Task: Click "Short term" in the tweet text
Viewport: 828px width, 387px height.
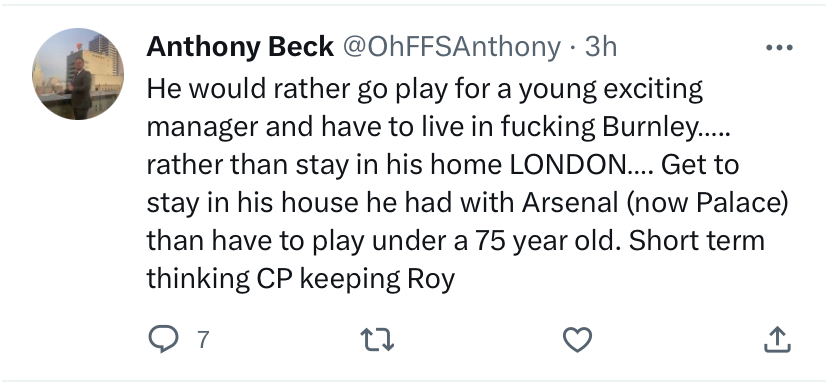Action: [697, 241]
